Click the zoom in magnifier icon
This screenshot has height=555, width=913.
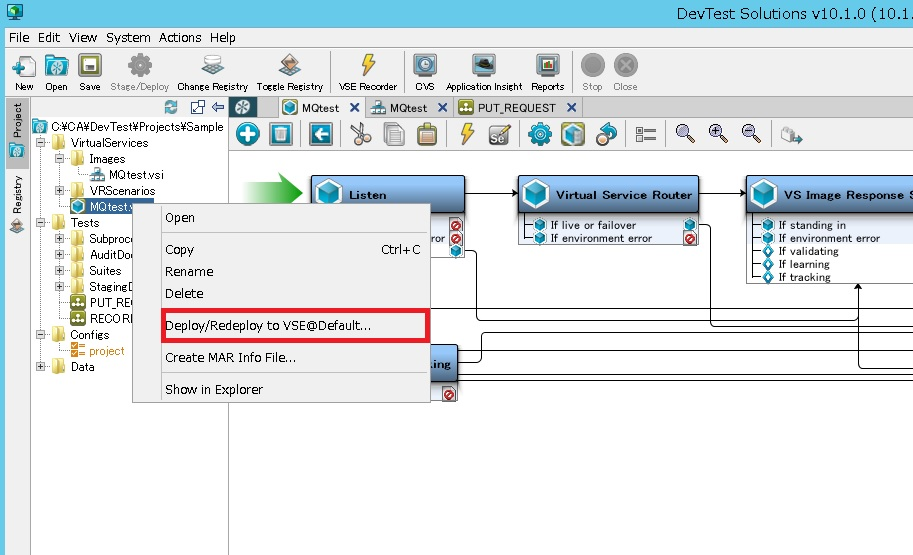pos(718,134)
